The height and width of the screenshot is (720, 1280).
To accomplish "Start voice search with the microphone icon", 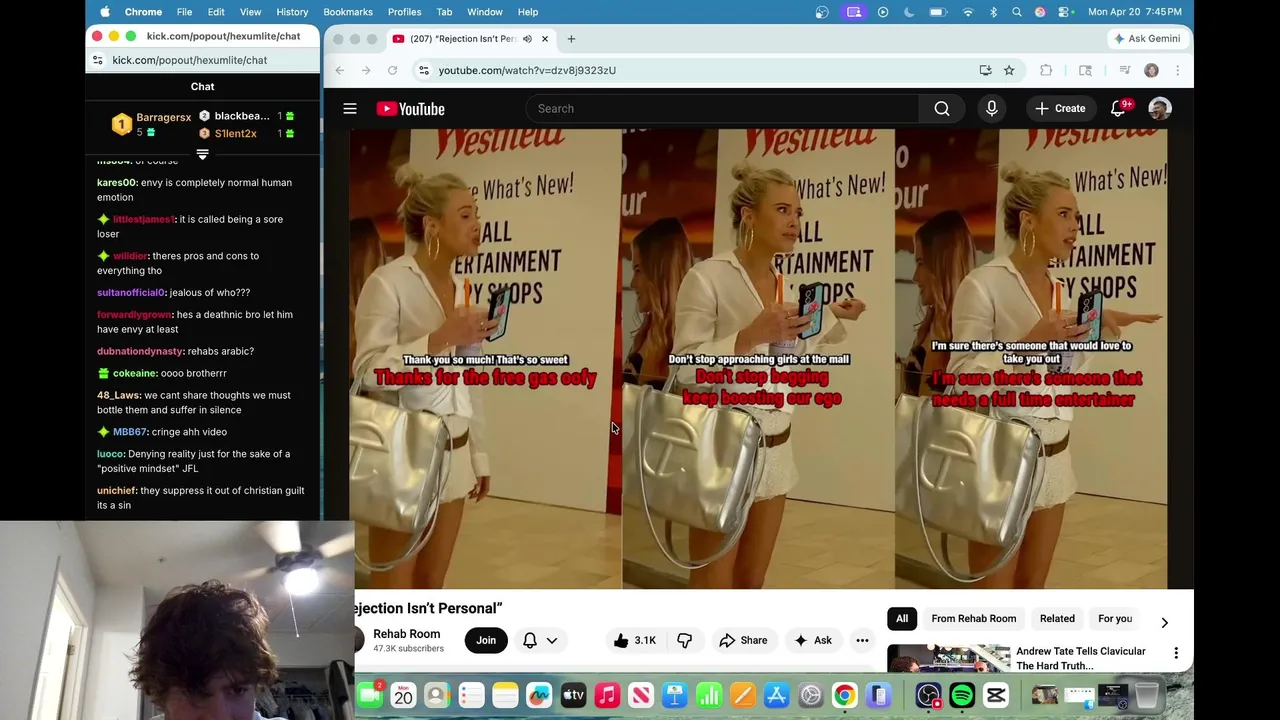I will point(992,109).
